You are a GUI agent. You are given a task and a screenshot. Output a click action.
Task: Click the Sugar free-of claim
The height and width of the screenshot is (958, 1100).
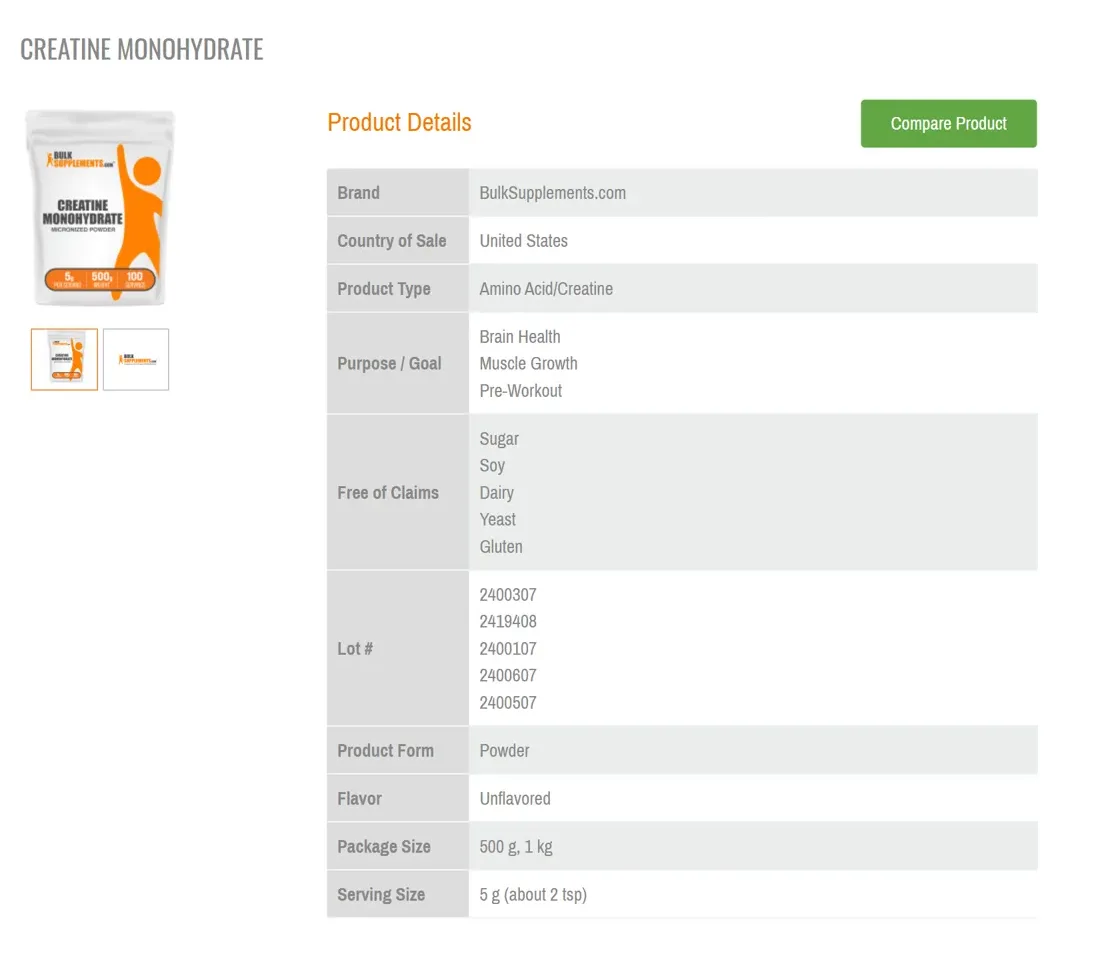499,439
